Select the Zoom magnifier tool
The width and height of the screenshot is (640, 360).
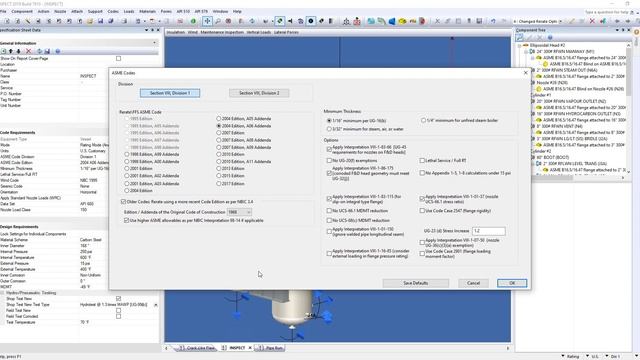pos(218,21)
